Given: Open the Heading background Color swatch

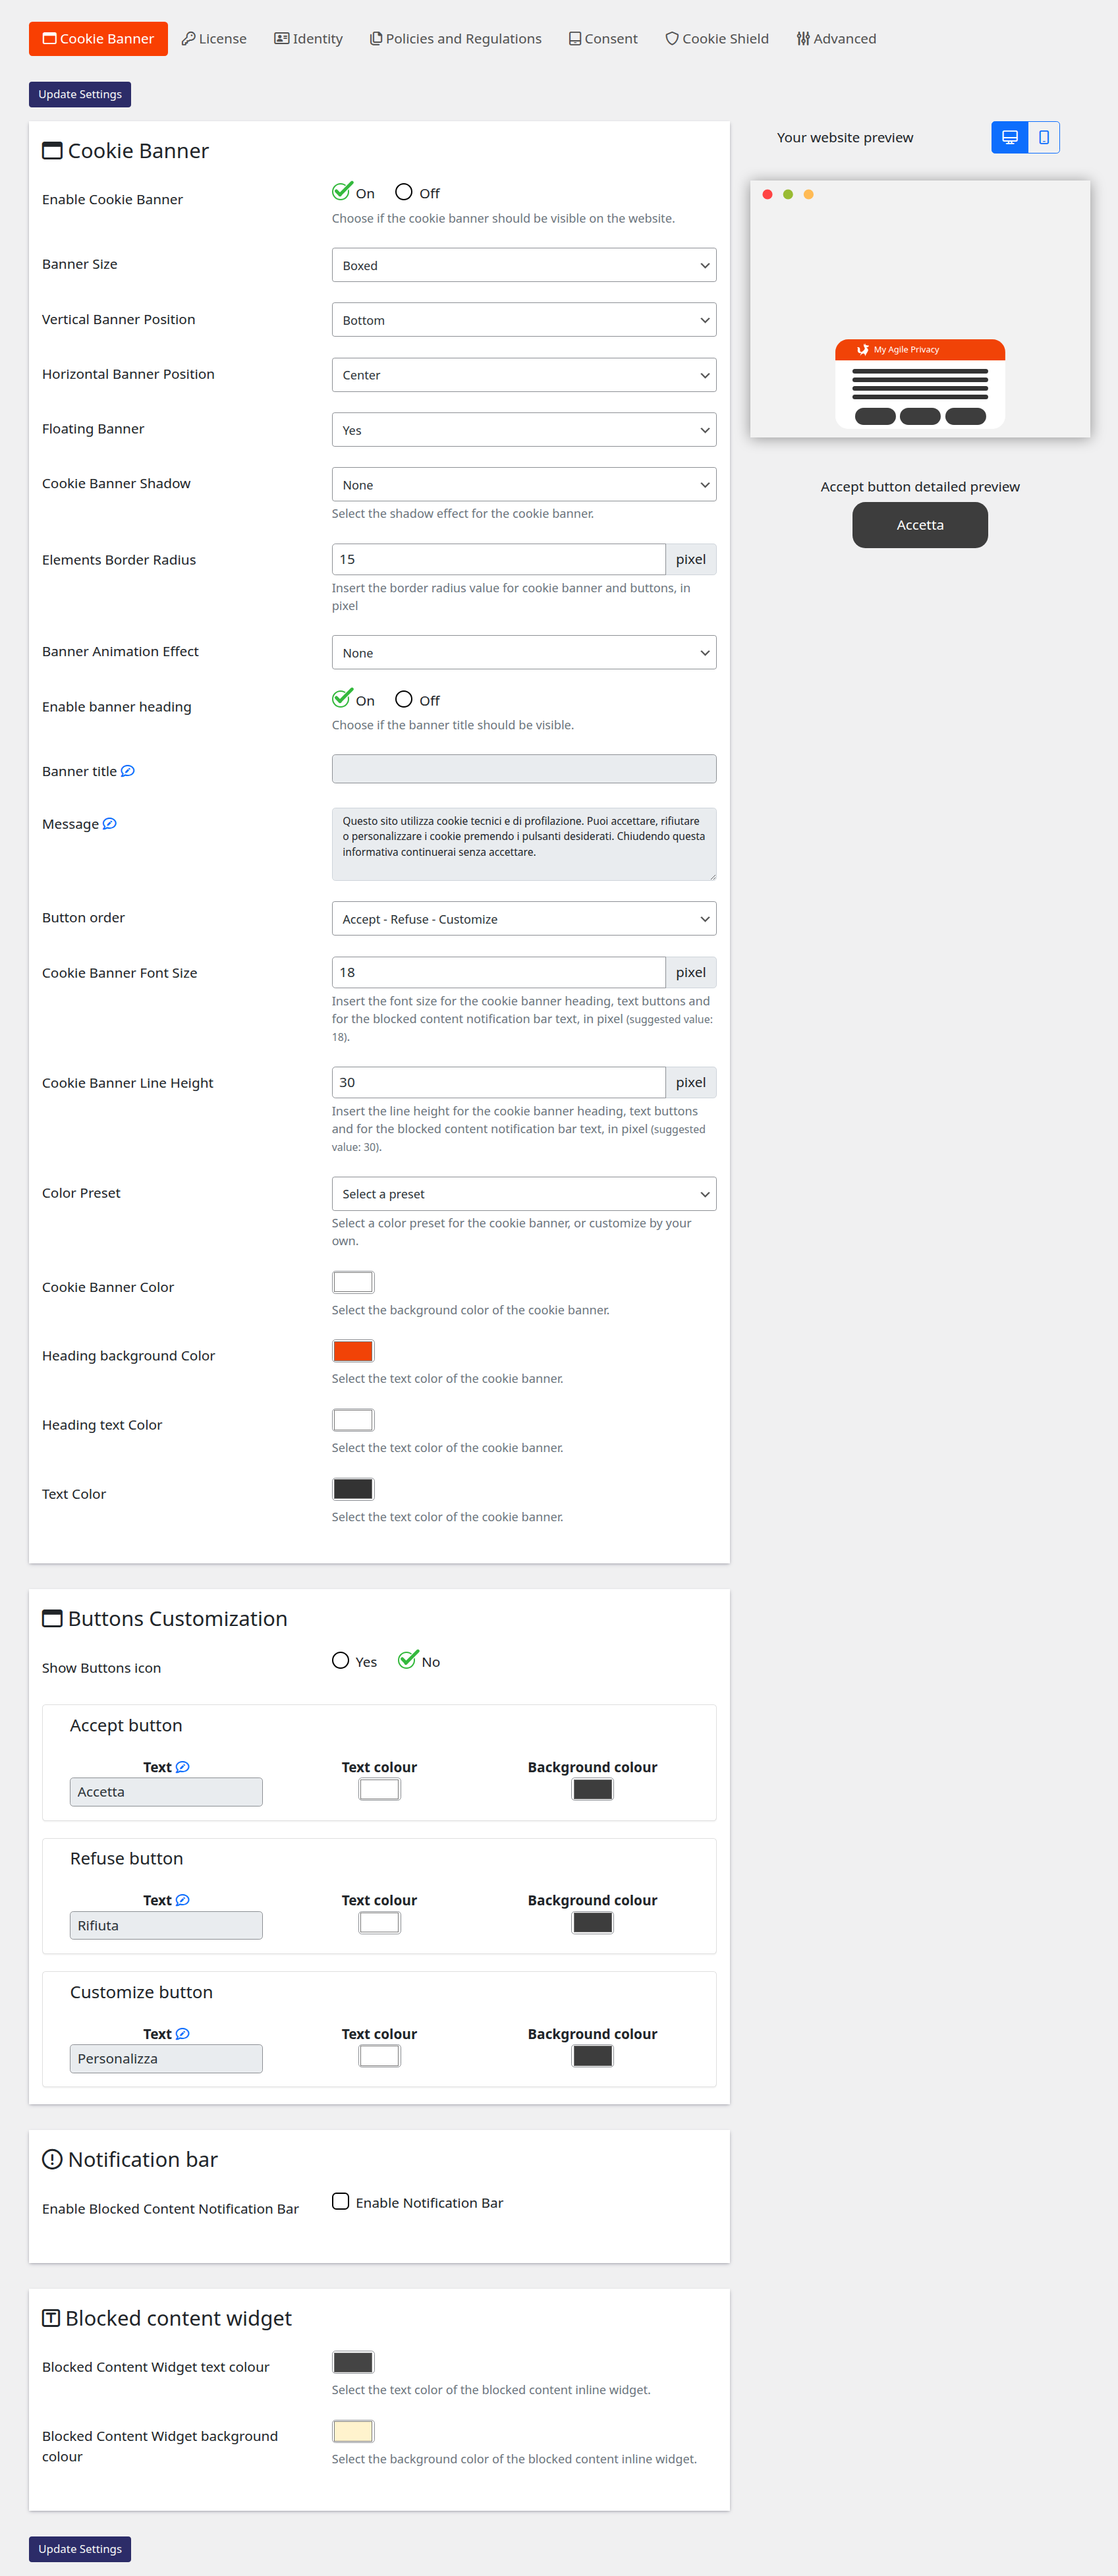Looking at the screenshot, I should click(352, 1350).
